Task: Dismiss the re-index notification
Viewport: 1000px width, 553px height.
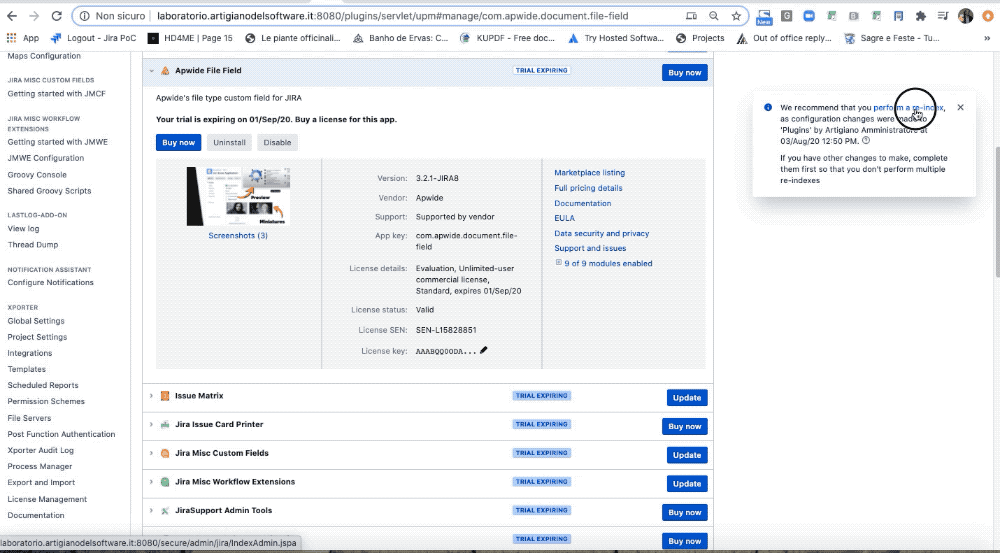Action: pos(960,107)
